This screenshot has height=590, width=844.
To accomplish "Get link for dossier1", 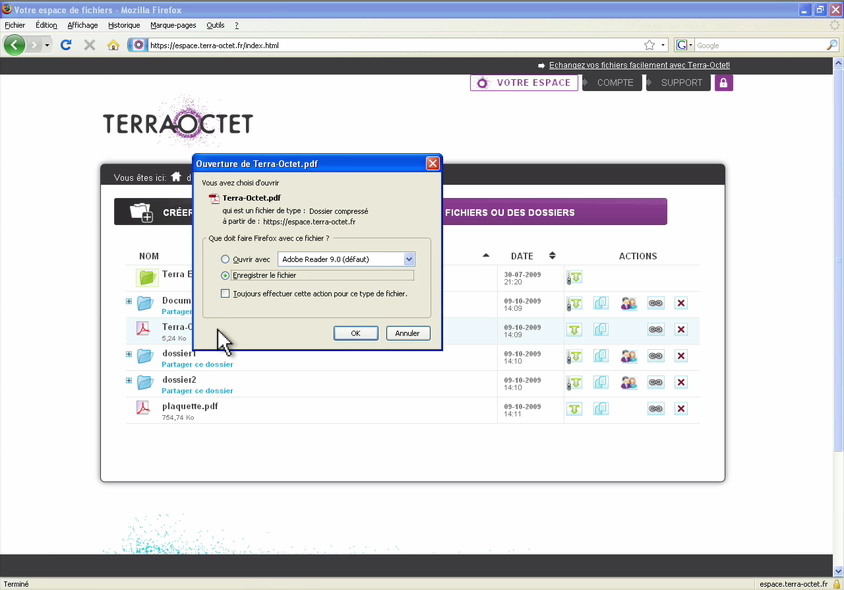I will [655, 356].
